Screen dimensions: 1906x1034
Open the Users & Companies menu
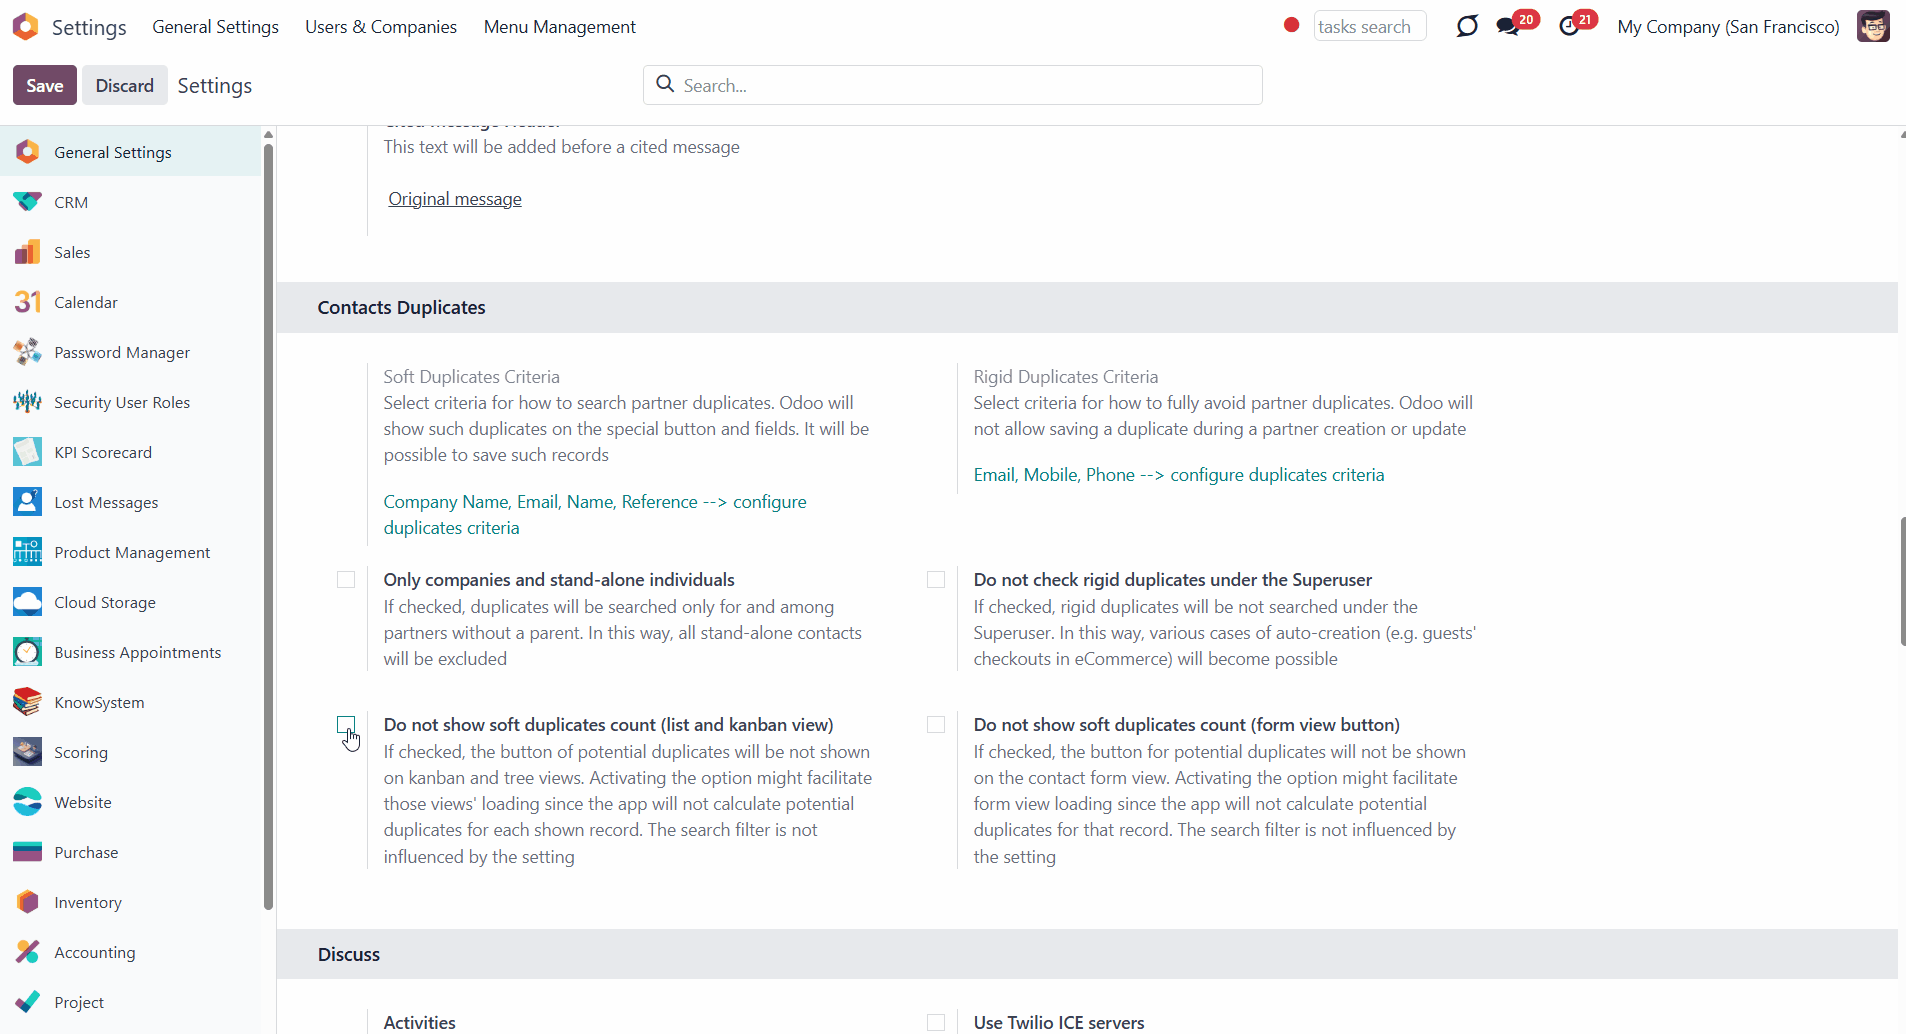[381, 27]
